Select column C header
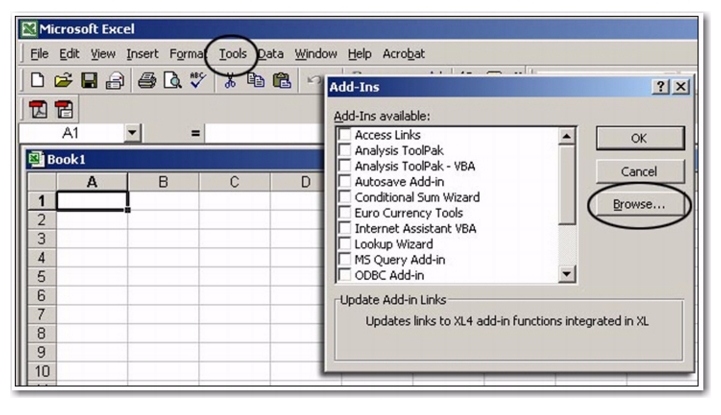The width and height of the screenshot is (721, 415). pos(235,182)
